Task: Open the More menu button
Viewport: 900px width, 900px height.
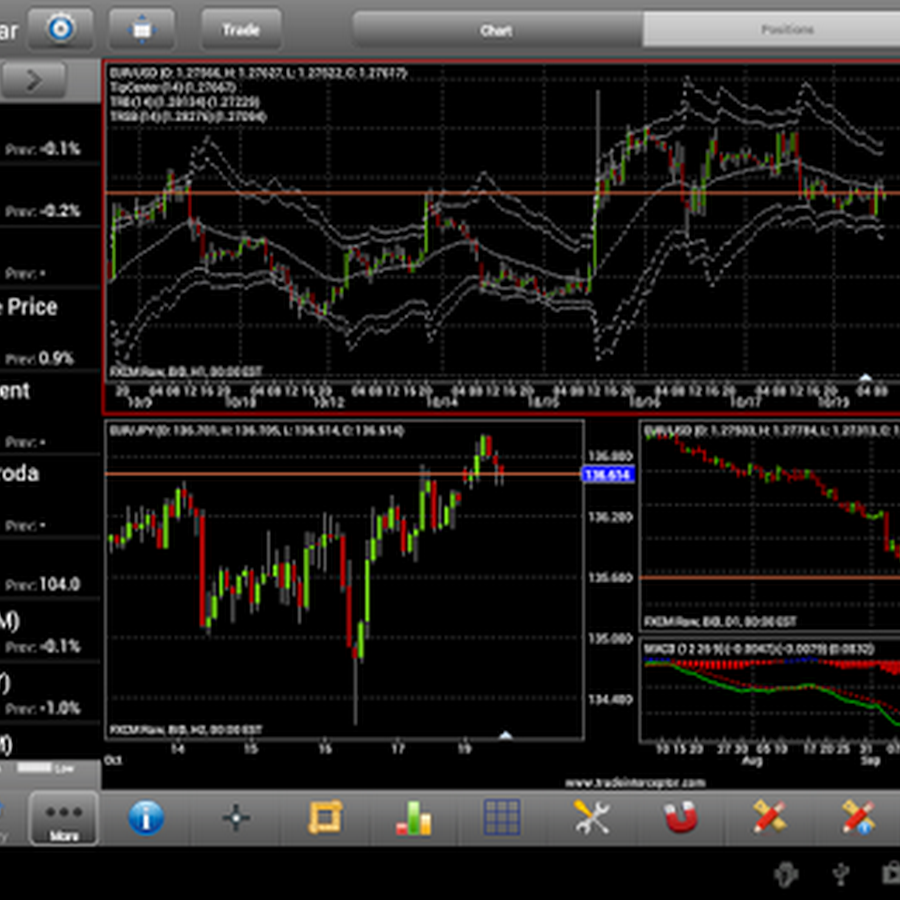Action: point(64,819)
